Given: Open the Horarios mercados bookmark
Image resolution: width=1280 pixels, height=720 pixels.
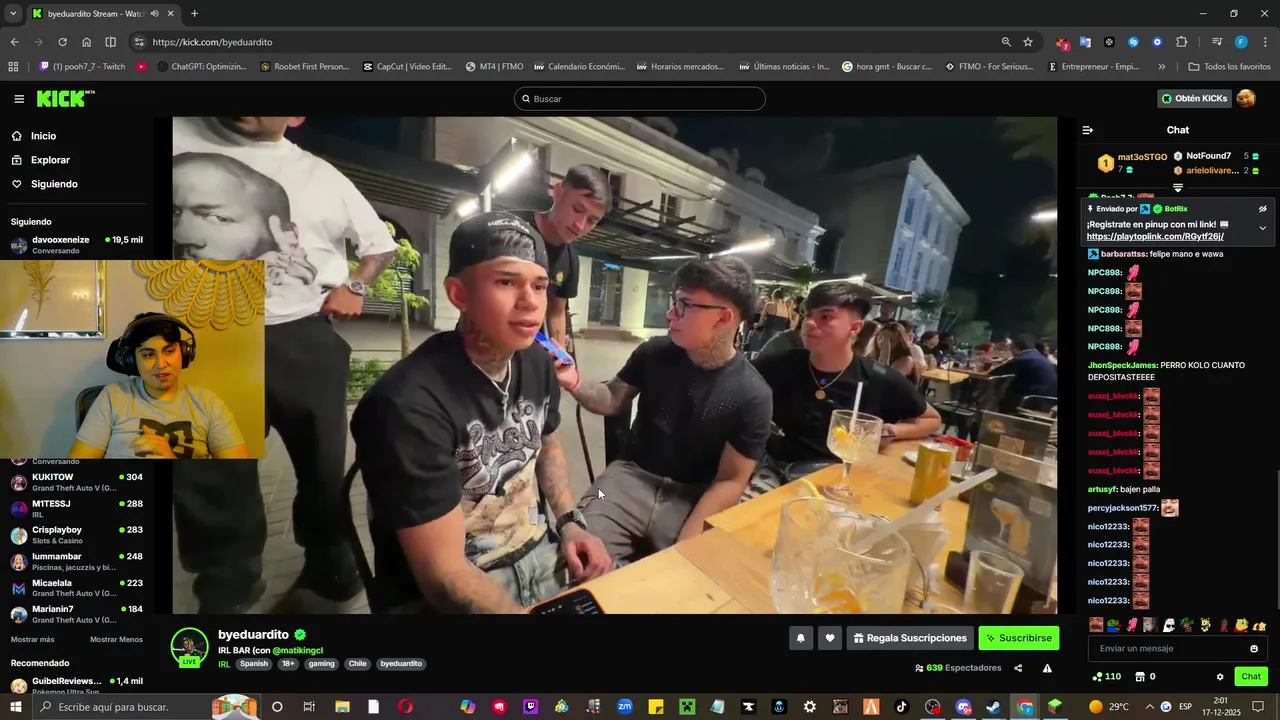Looking at the screenshot, I should coord(678,67).
